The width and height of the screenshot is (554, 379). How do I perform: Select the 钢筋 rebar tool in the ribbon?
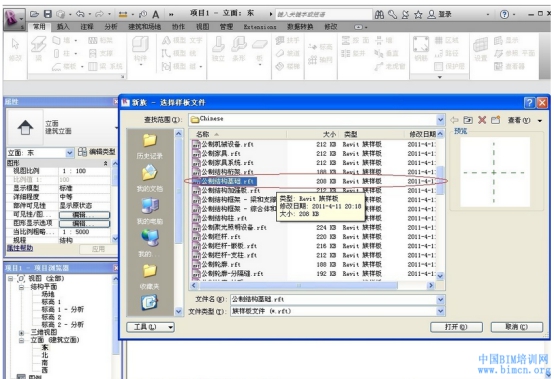click(x=421, y=49)
